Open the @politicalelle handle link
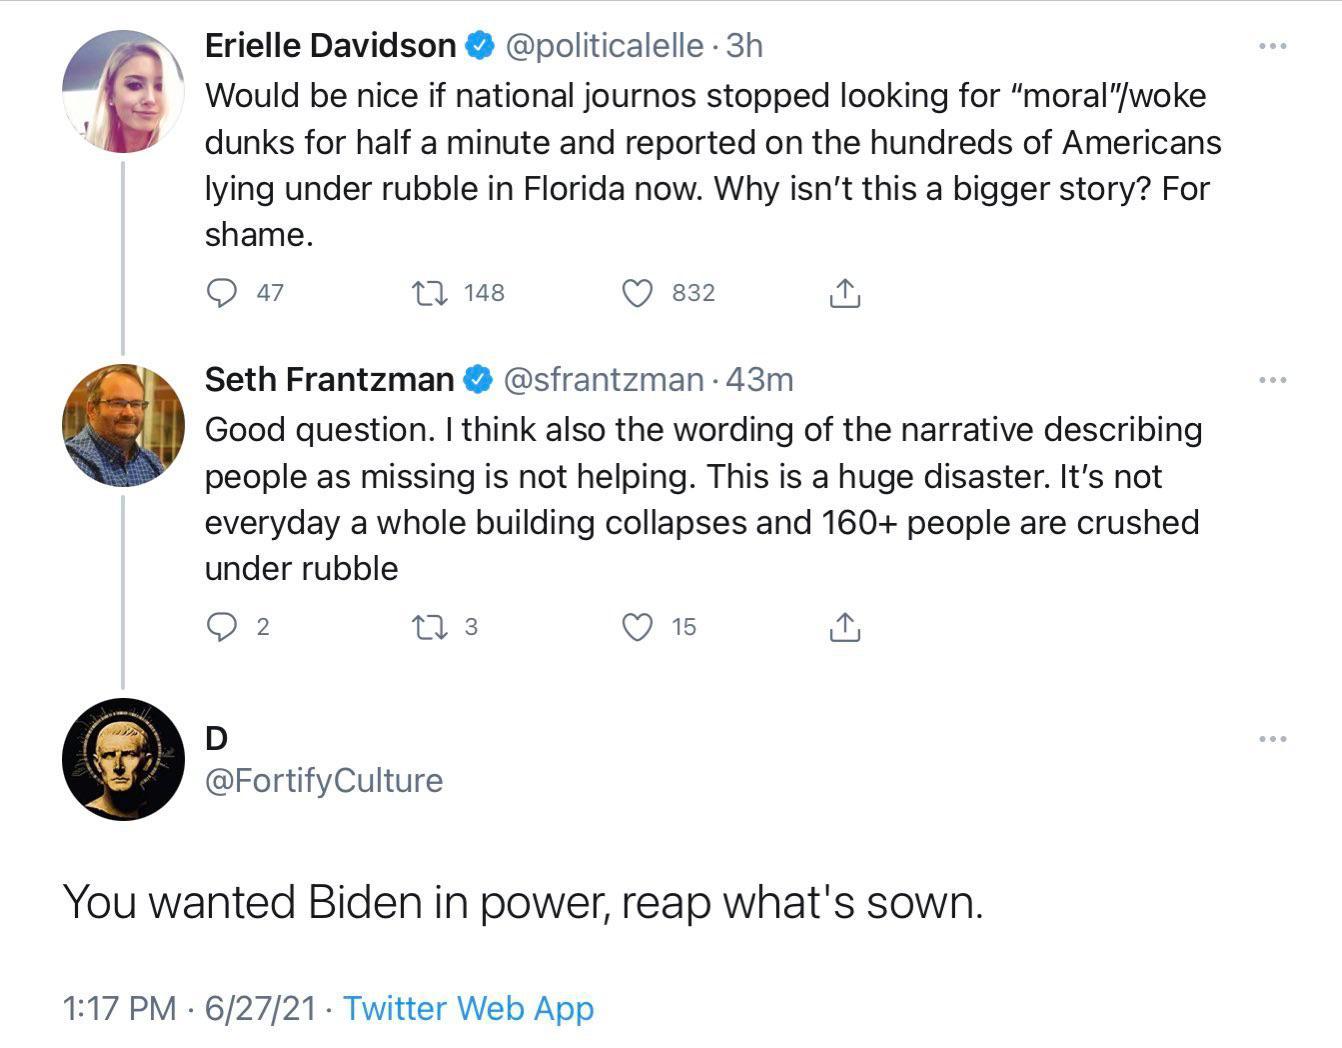 click(x=605, y=46)
